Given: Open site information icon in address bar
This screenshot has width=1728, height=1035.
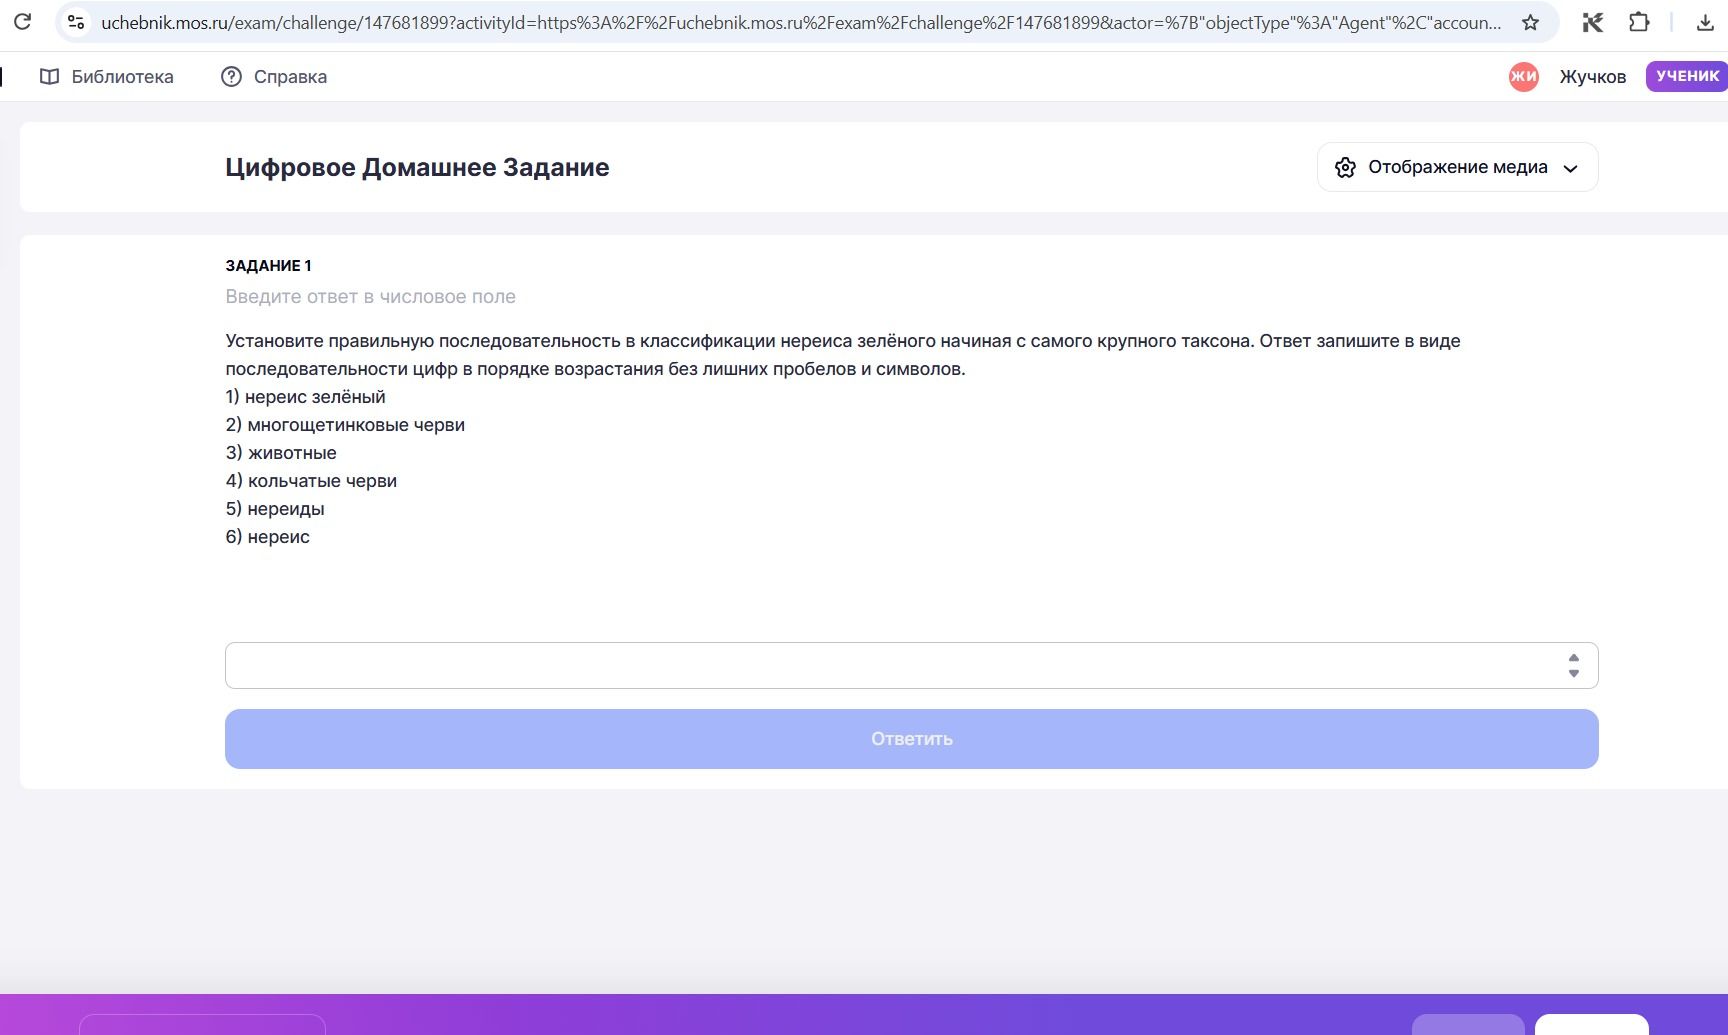Looking at the screenshot, I should (76, 21).
